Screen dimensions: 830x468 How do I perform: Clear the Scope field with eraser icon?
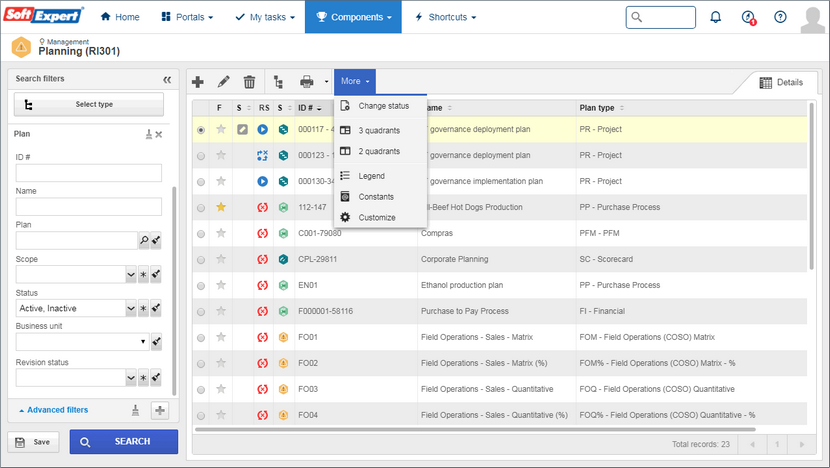(156, 275)
